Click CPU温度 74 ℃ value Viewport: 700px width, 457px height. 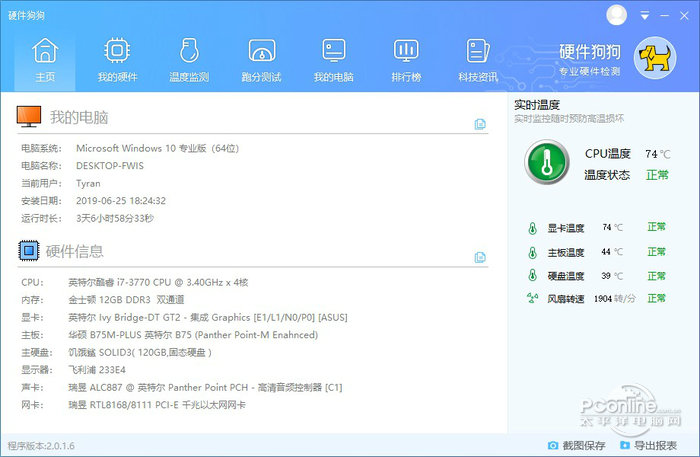[658, 154]
